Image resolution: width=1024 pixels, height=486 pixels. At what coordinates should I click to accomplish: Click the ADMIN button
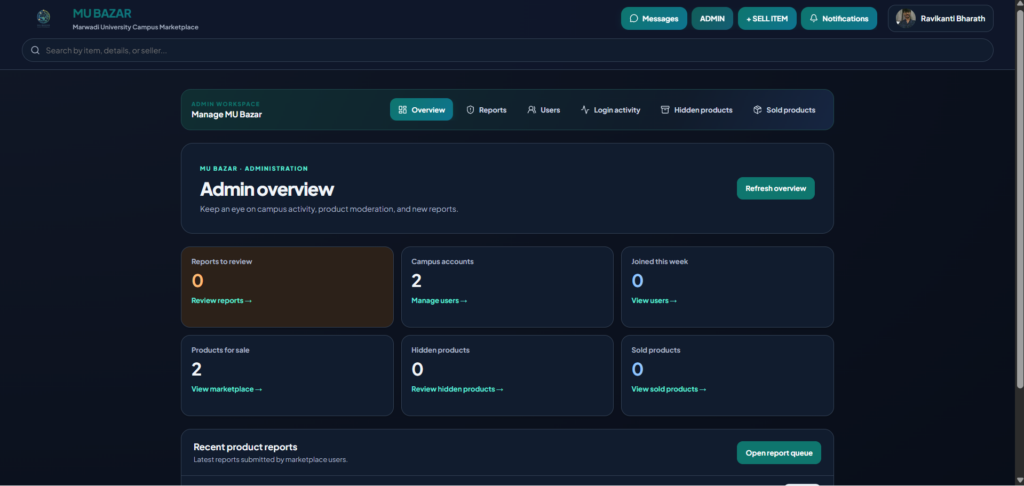[x=712, y=18]
